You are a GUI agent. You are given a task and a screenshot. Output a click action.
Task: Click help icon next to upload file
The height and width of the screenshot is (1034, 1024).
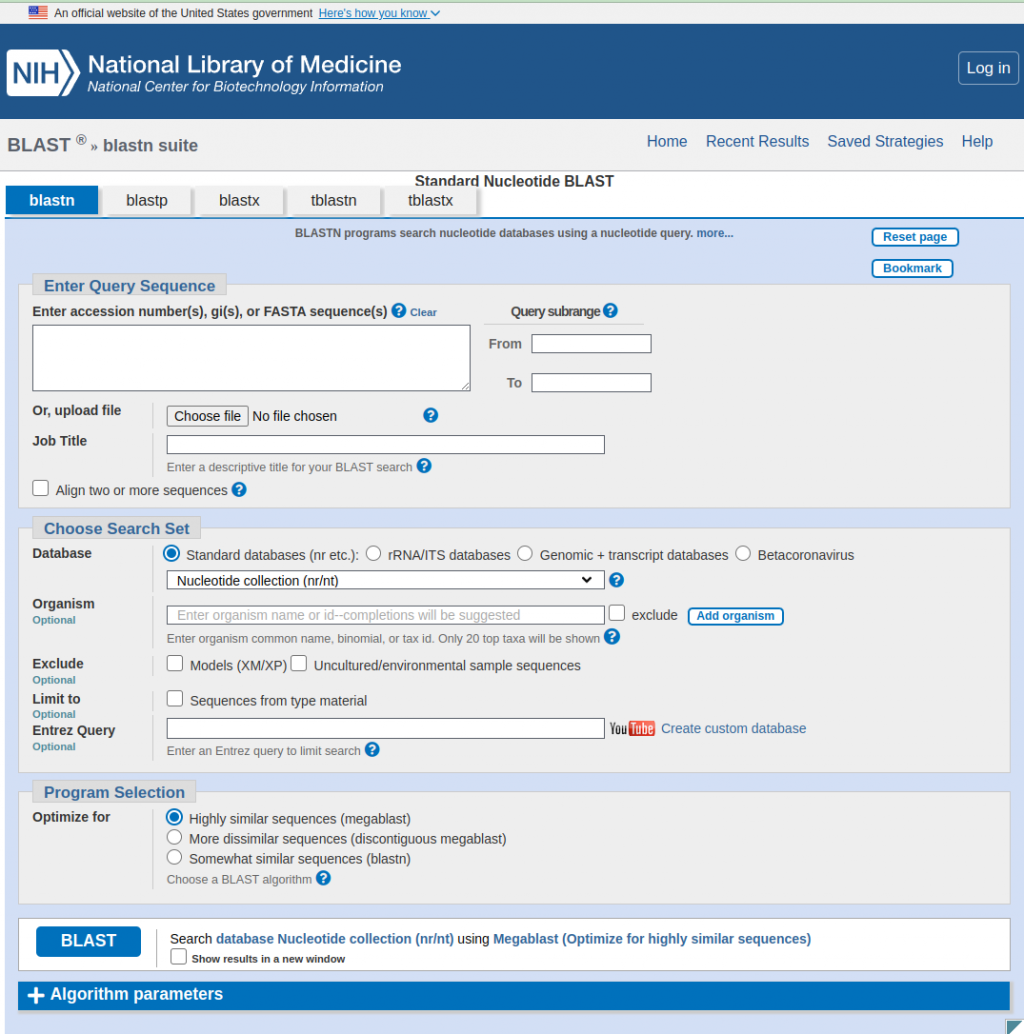pyautogui.click(x=431, y=415)
